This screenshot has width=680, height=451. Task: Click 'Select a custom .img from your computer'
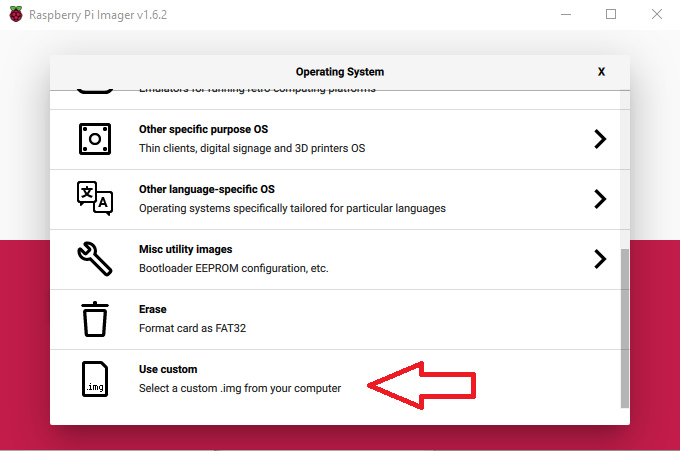[x=240, y=388]
